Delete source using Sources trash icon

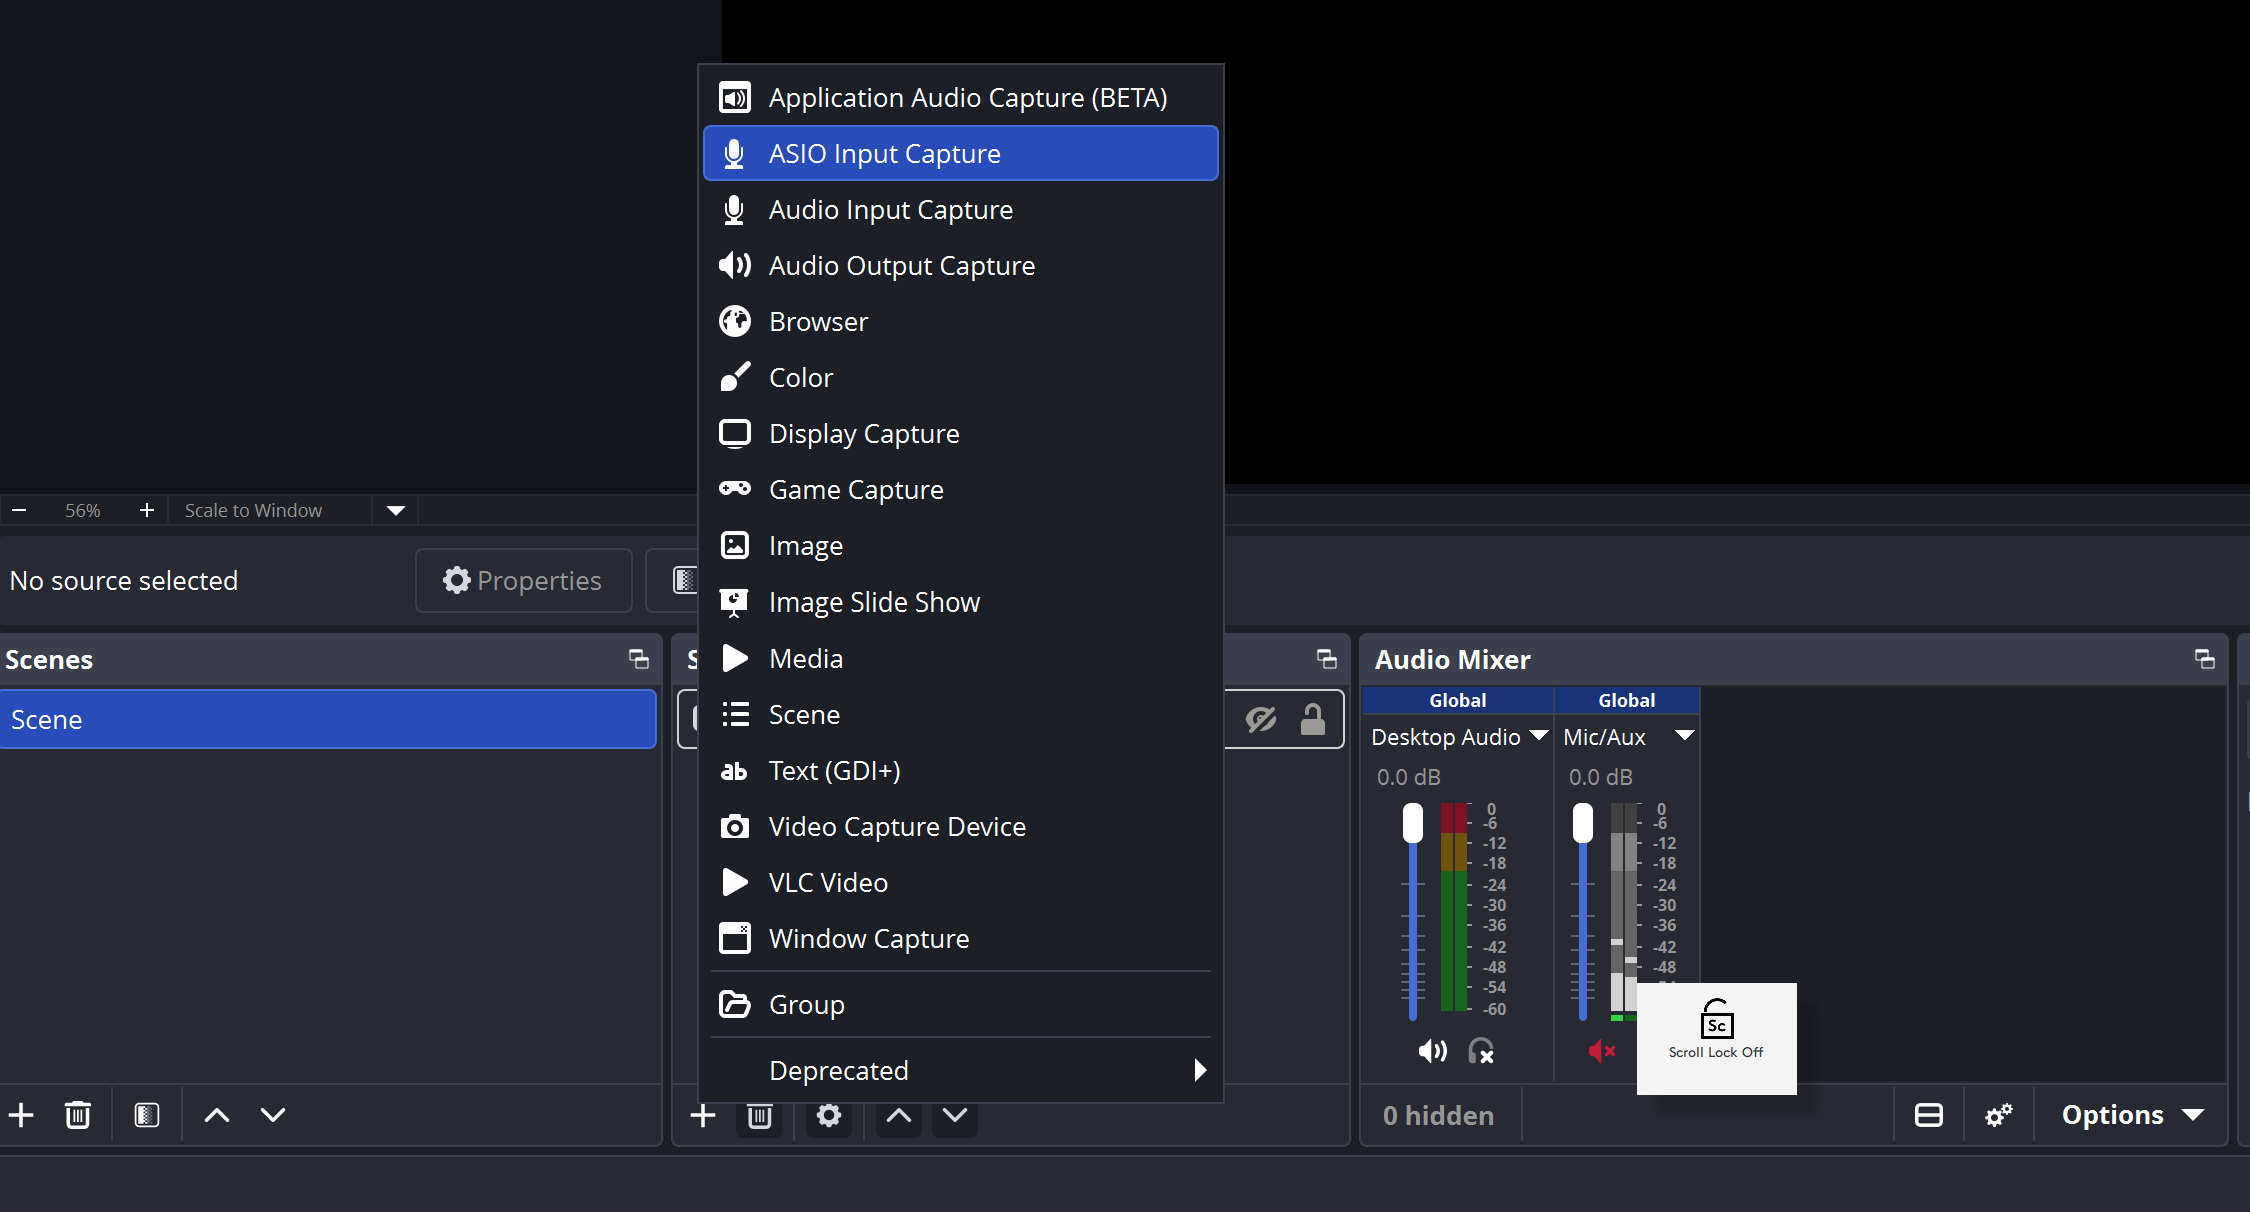[x=759, y=1116]
